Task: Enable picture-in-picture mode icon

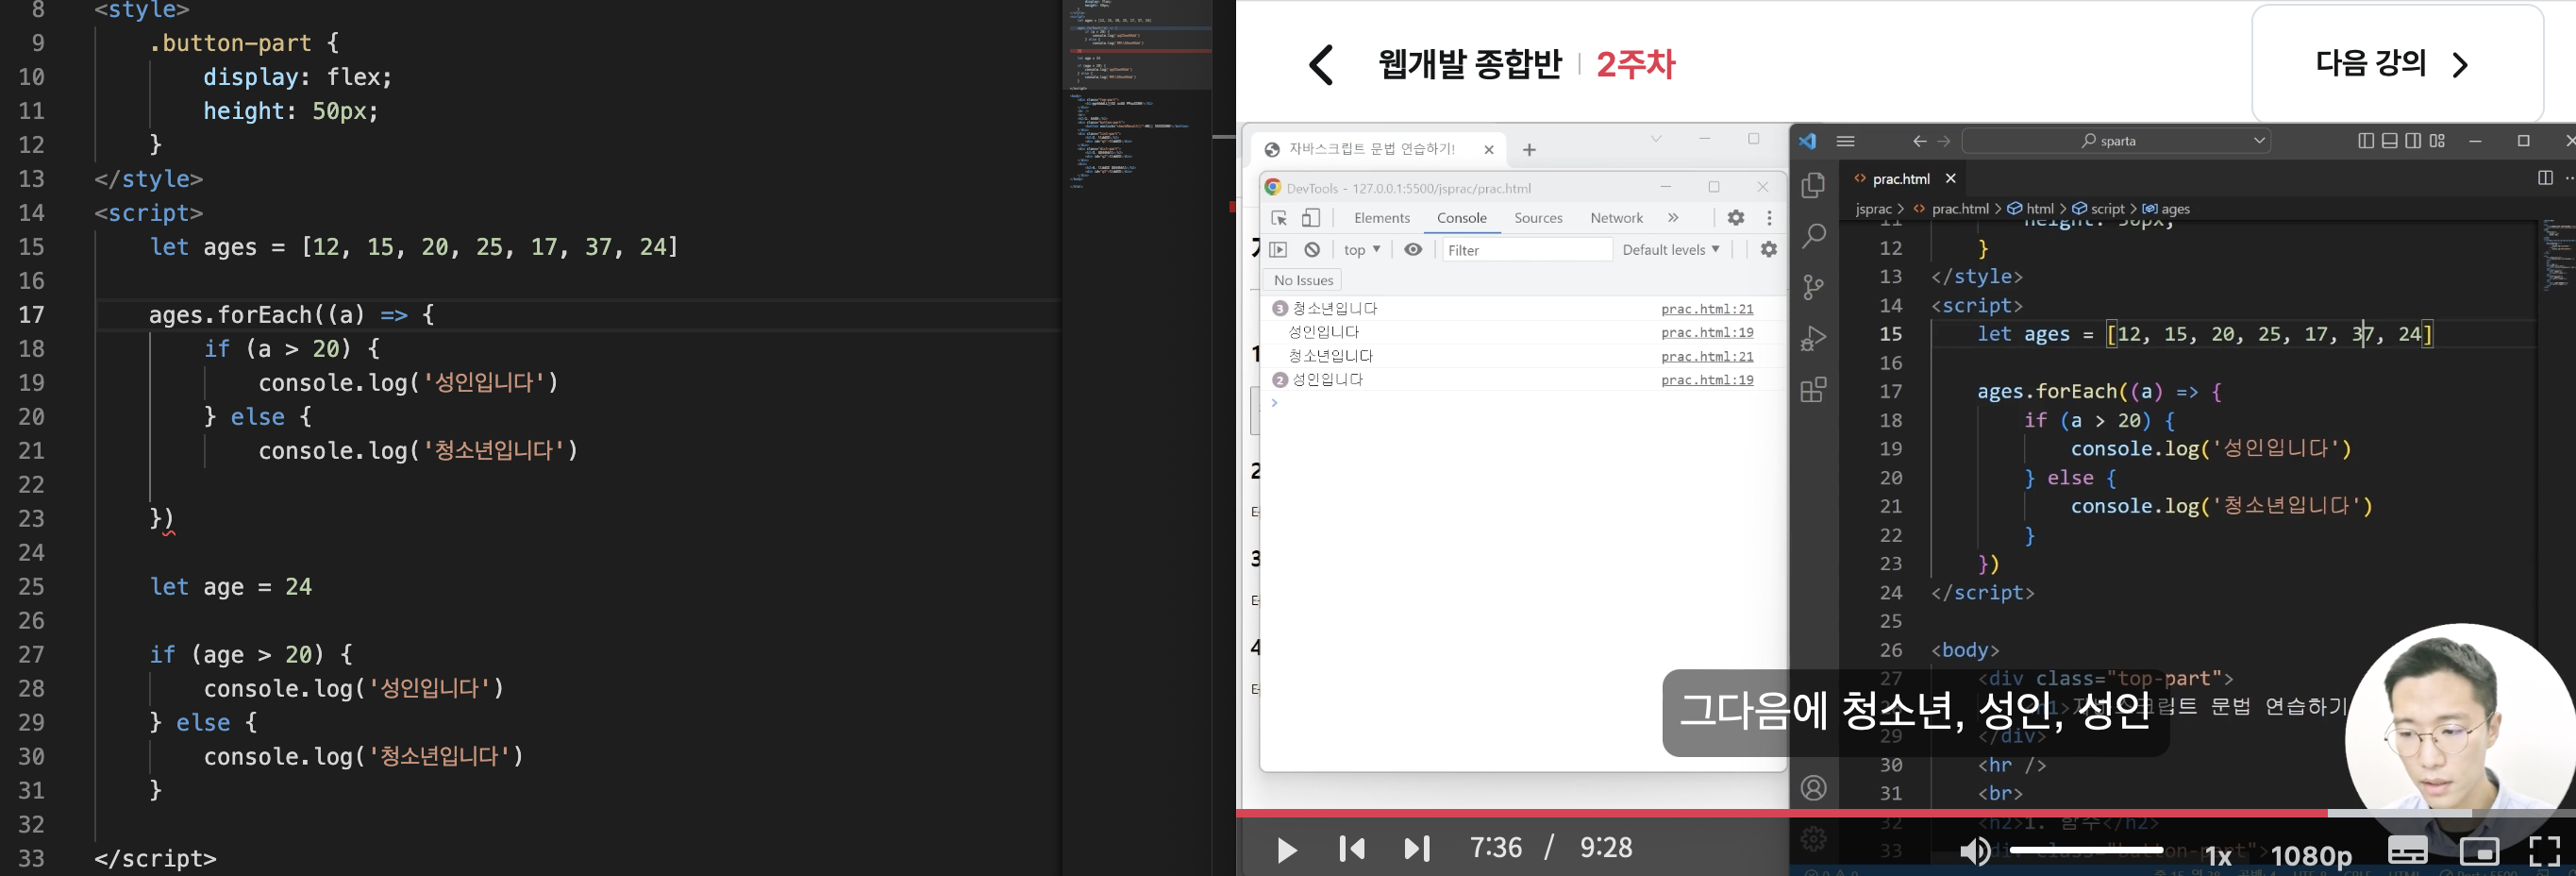Action: coord(2479,851)
